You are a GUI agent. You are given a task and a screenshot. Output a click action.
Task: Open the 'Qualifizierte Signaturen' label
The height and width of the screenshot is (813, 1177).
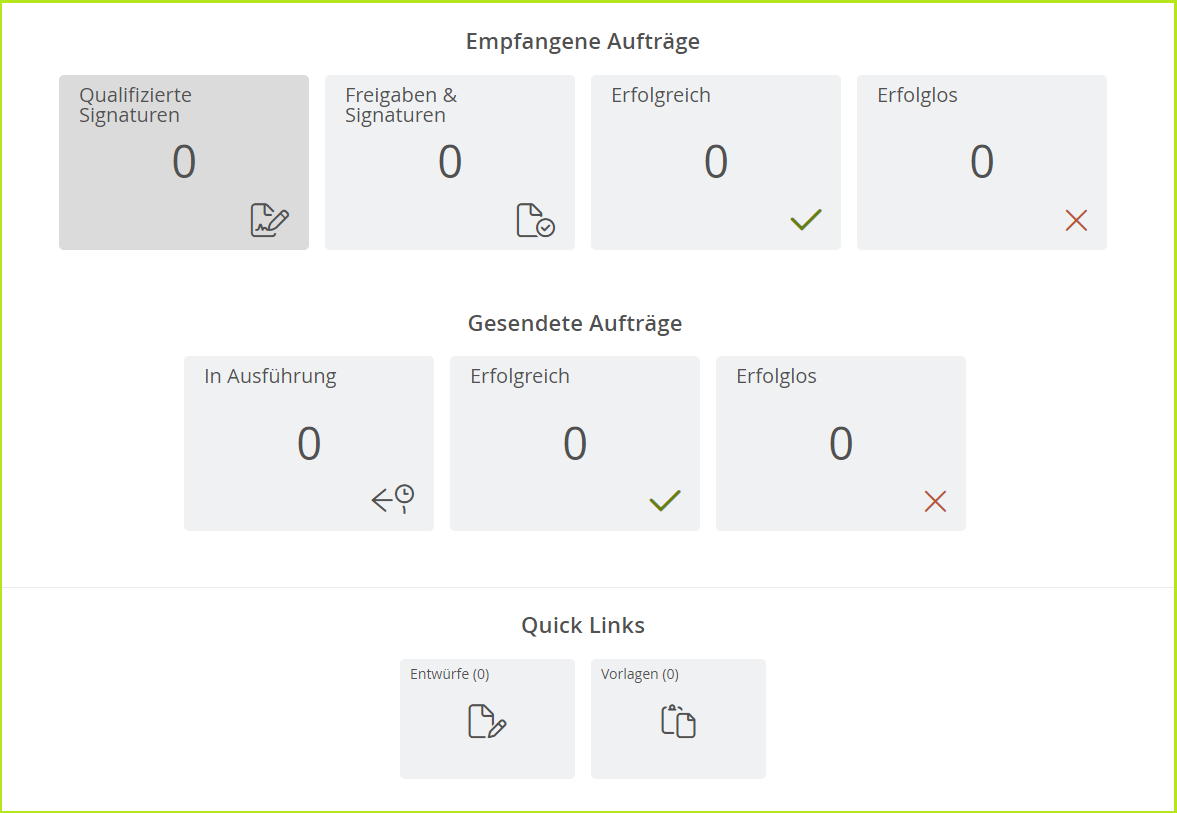tap(136, 105)
